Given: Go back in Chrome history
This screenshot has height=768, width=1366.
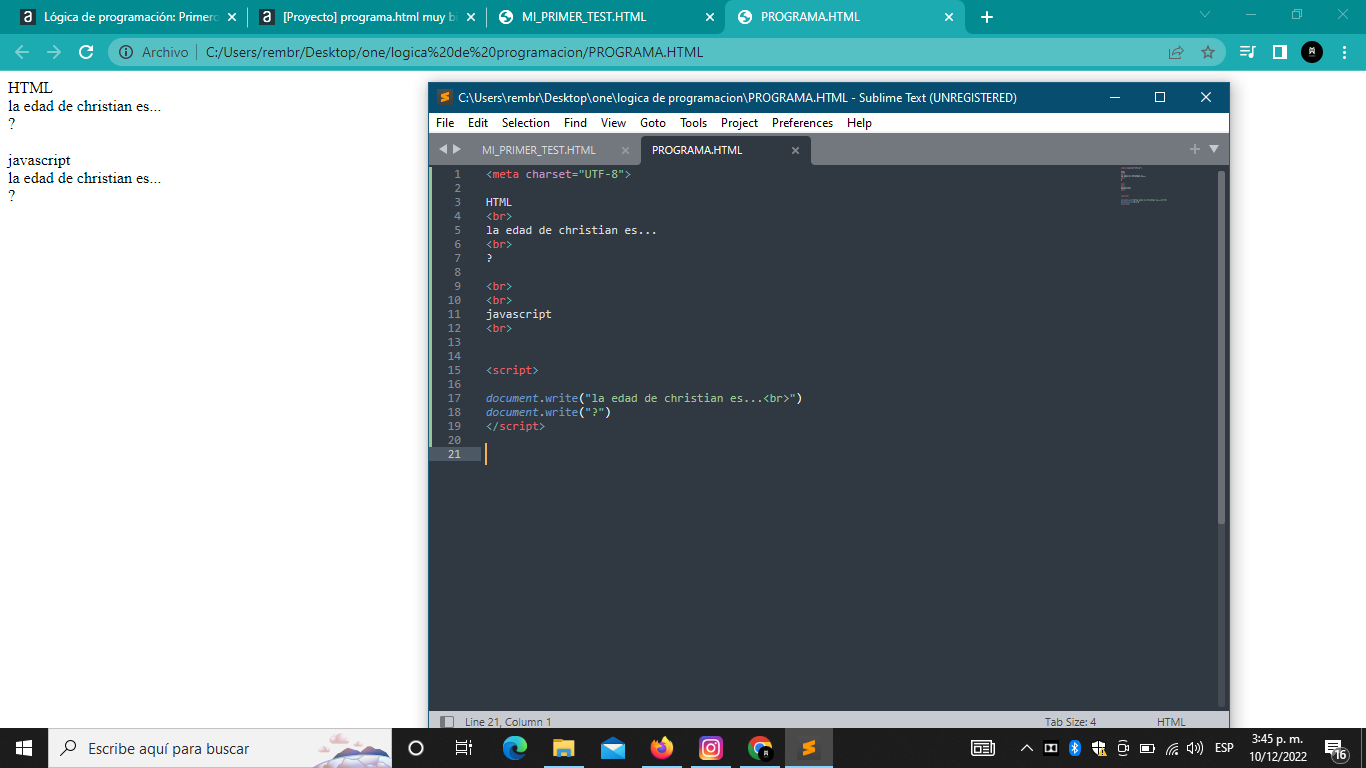Looking at the screenshot, I should click(x=22, y=52).
